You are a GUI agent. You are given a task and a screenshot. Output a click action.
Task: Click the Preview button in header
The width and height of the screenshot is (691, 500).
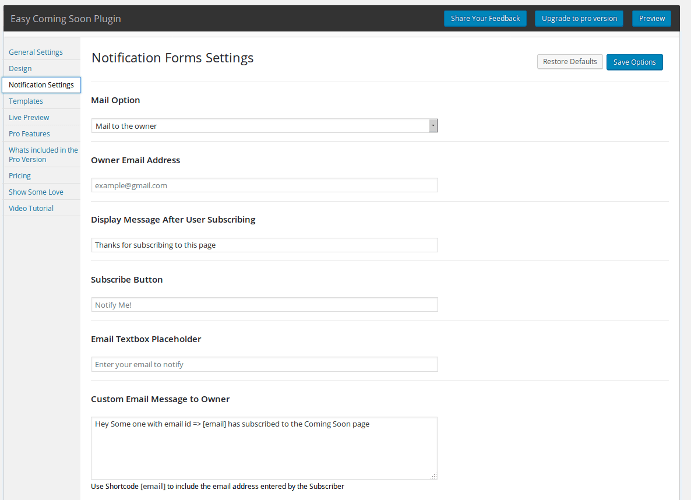[x=652, y=19]
